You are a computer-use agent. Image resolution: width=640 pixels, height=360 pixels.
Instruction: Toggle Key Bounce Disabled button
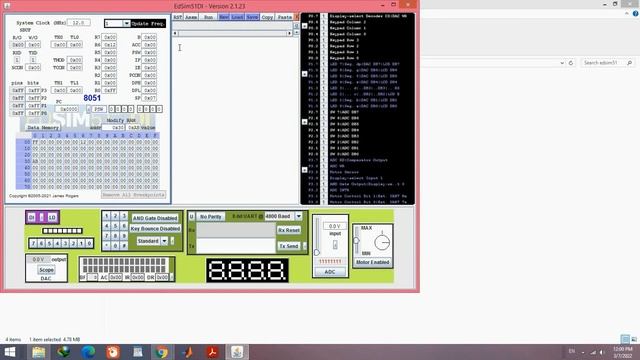tap(155, 229)
